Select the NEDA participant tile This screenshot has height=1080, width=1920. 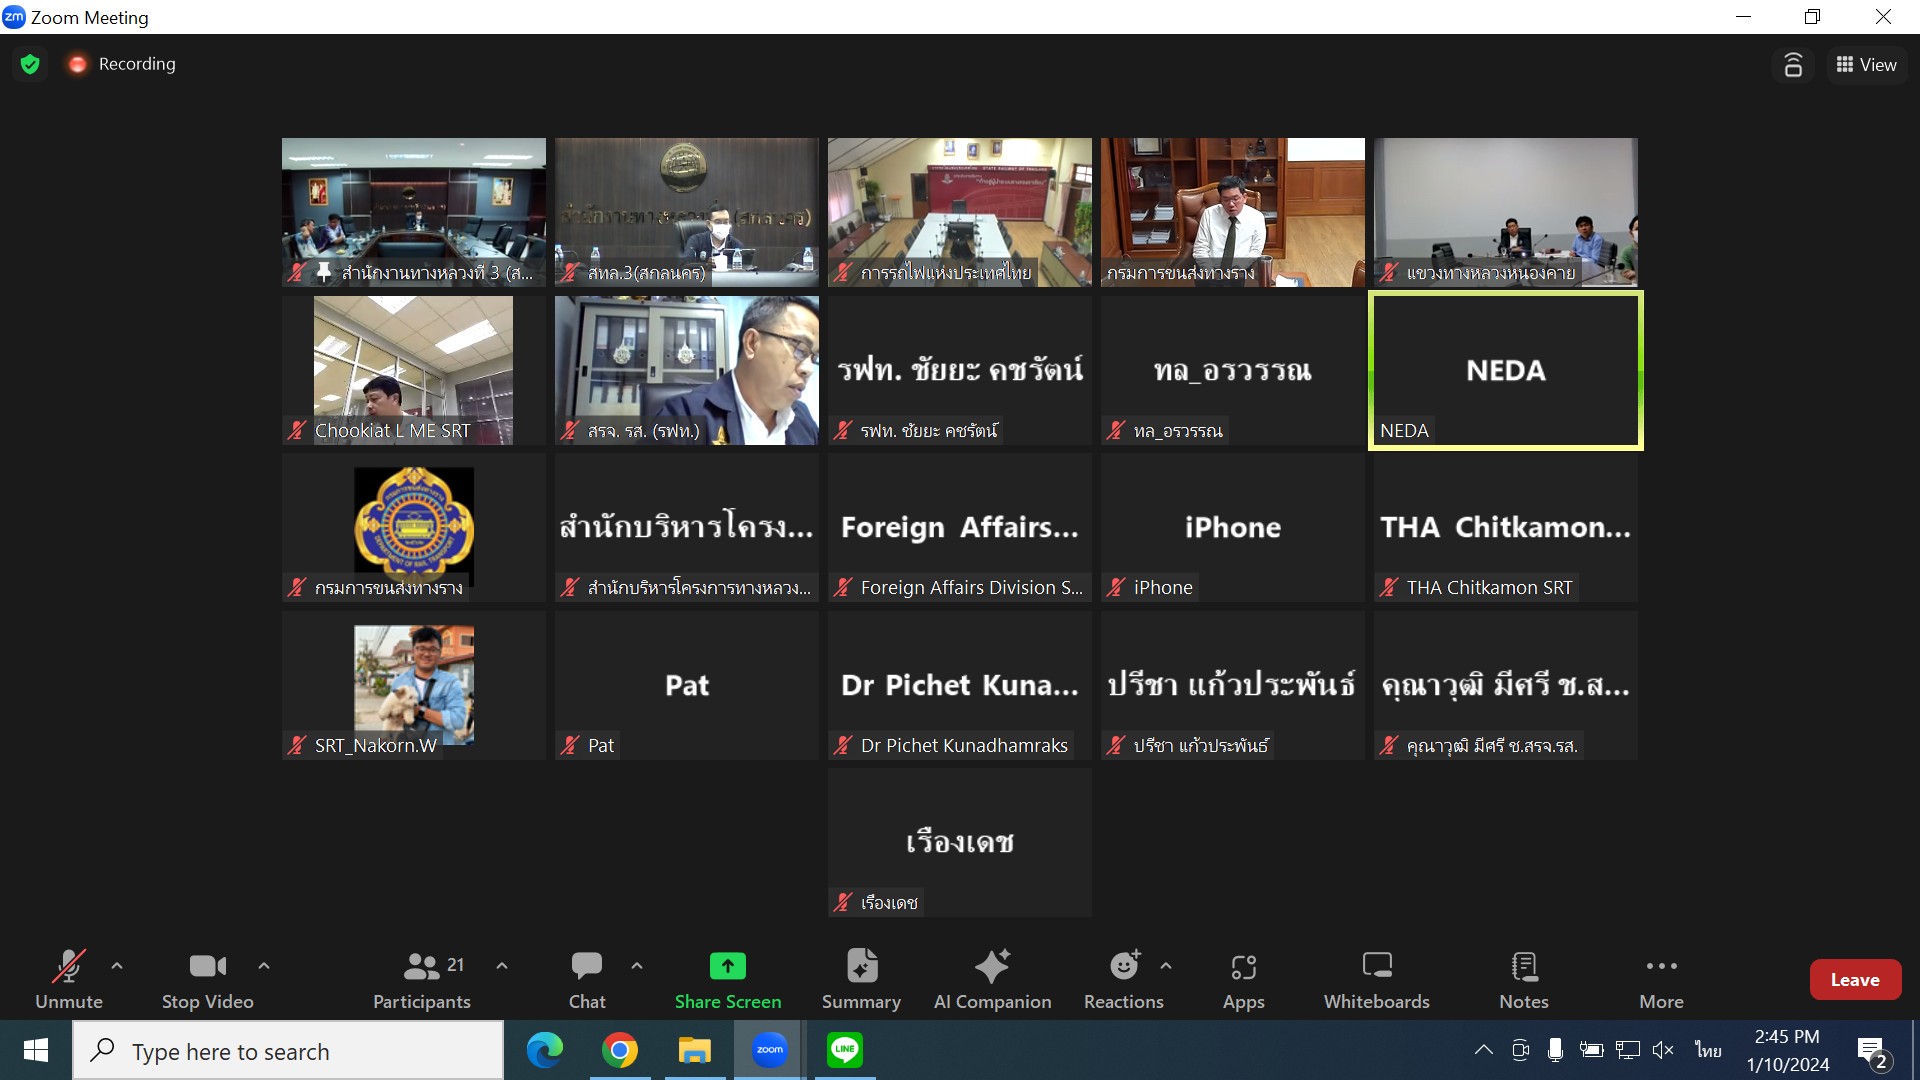click(1505, 370)
